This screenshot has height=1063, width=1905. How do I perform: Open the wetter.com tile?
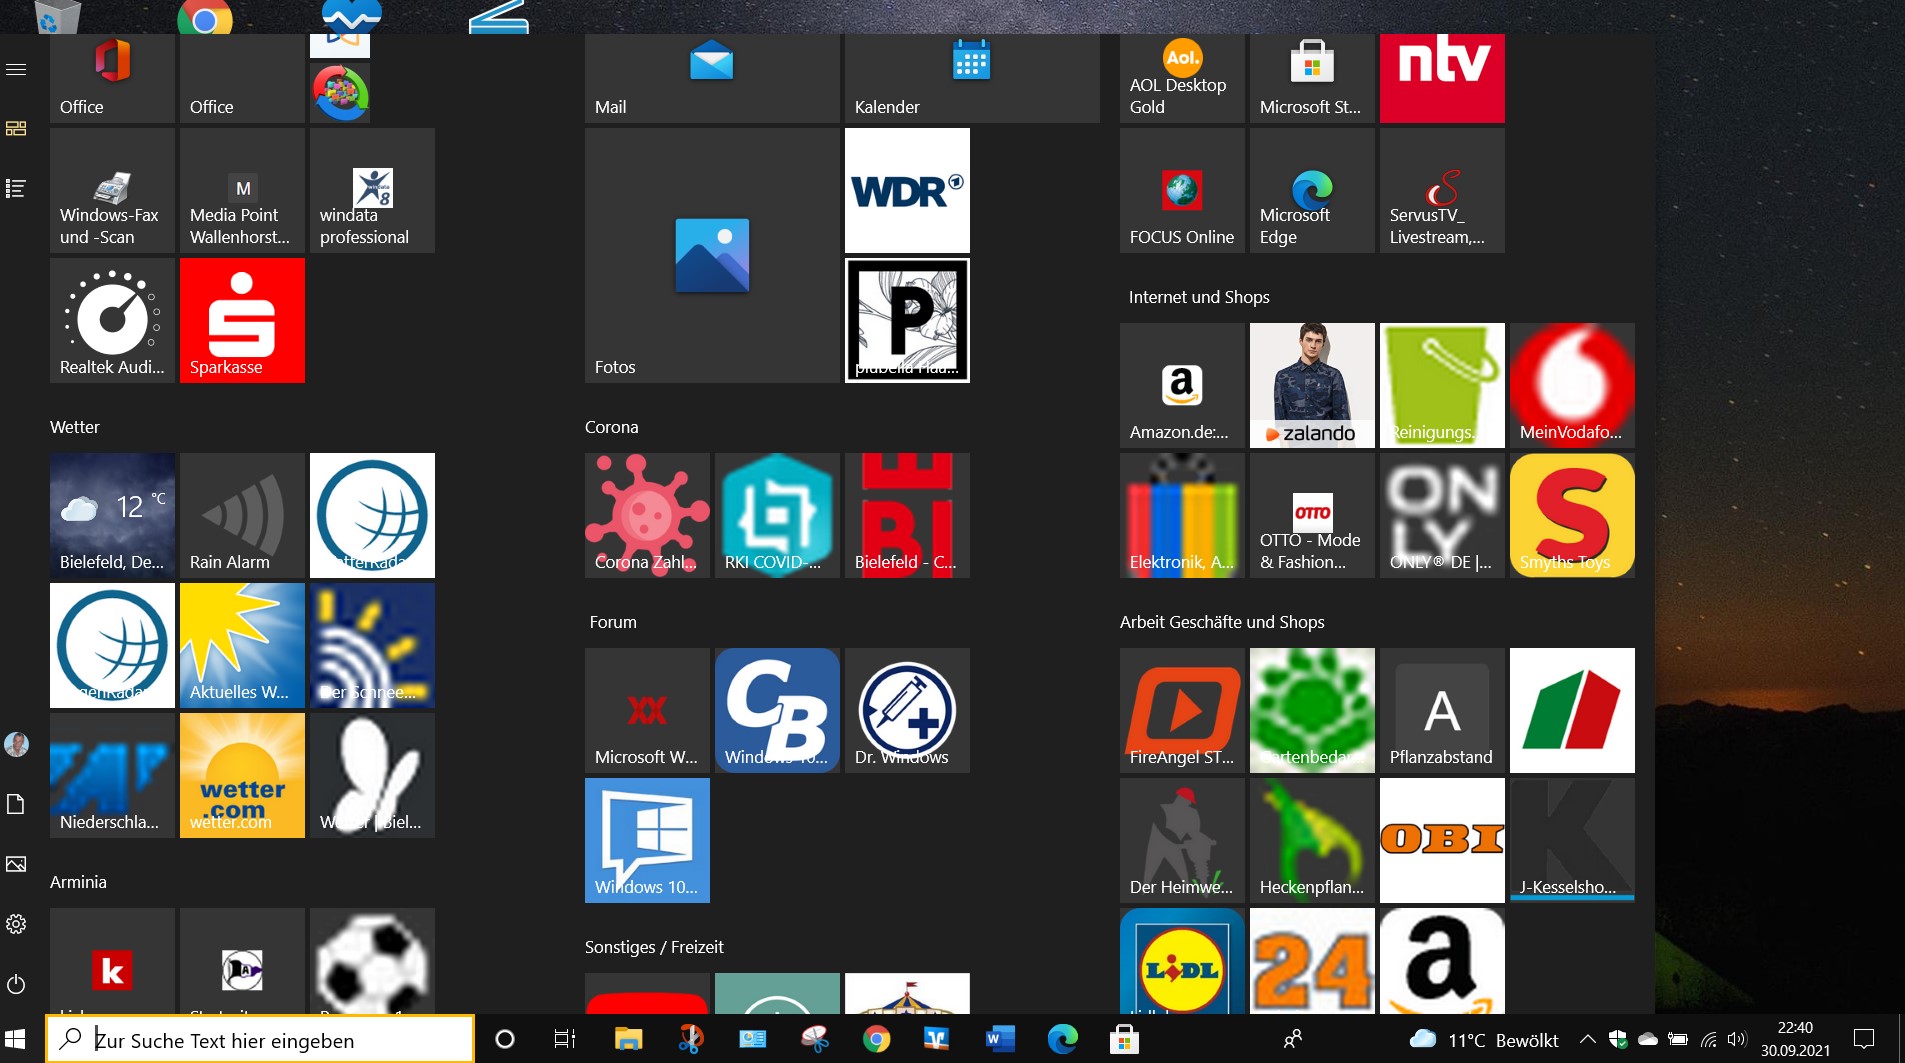242,775
